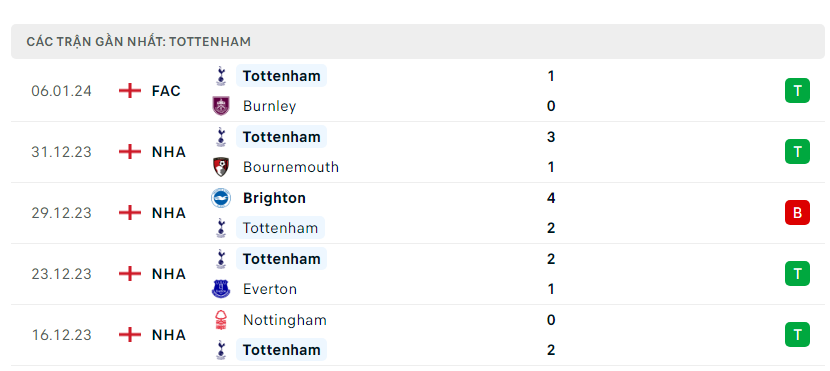The height and width of the screenshot is (371, 830).
Task: Click the Everton club crest
Action: point(221,289)
